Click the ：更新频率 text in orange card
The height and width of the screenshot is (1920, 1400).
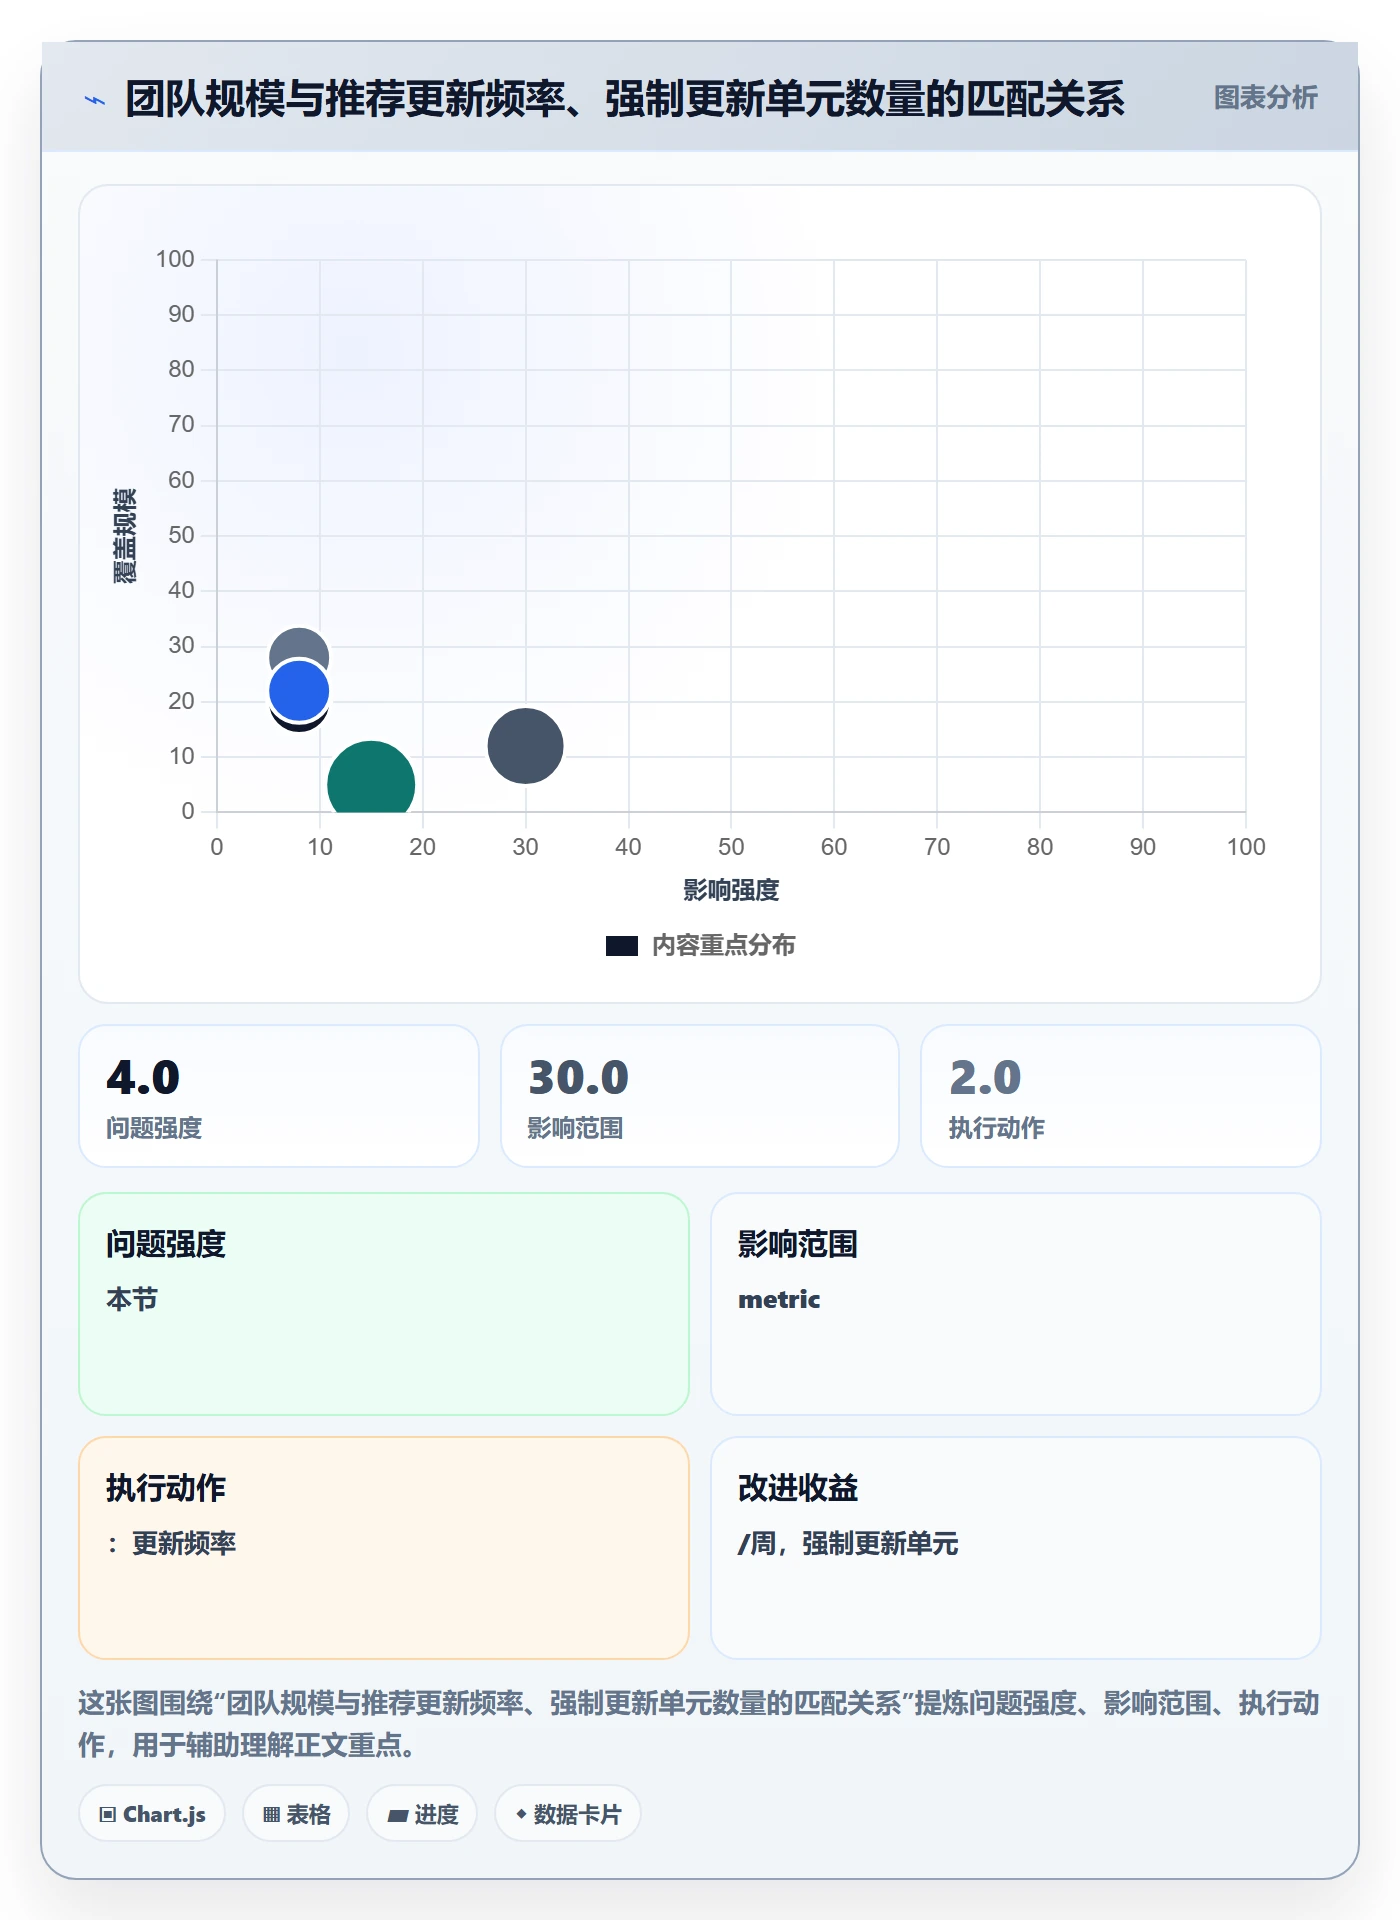click(x=171, y=1544)
